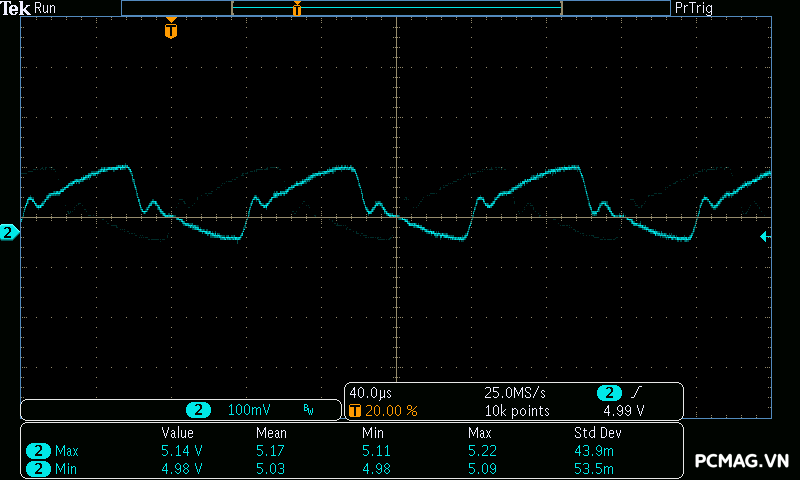Click the trigger level arrow on right edge
The image size is (800, 480).
click(x=765, y=236)
